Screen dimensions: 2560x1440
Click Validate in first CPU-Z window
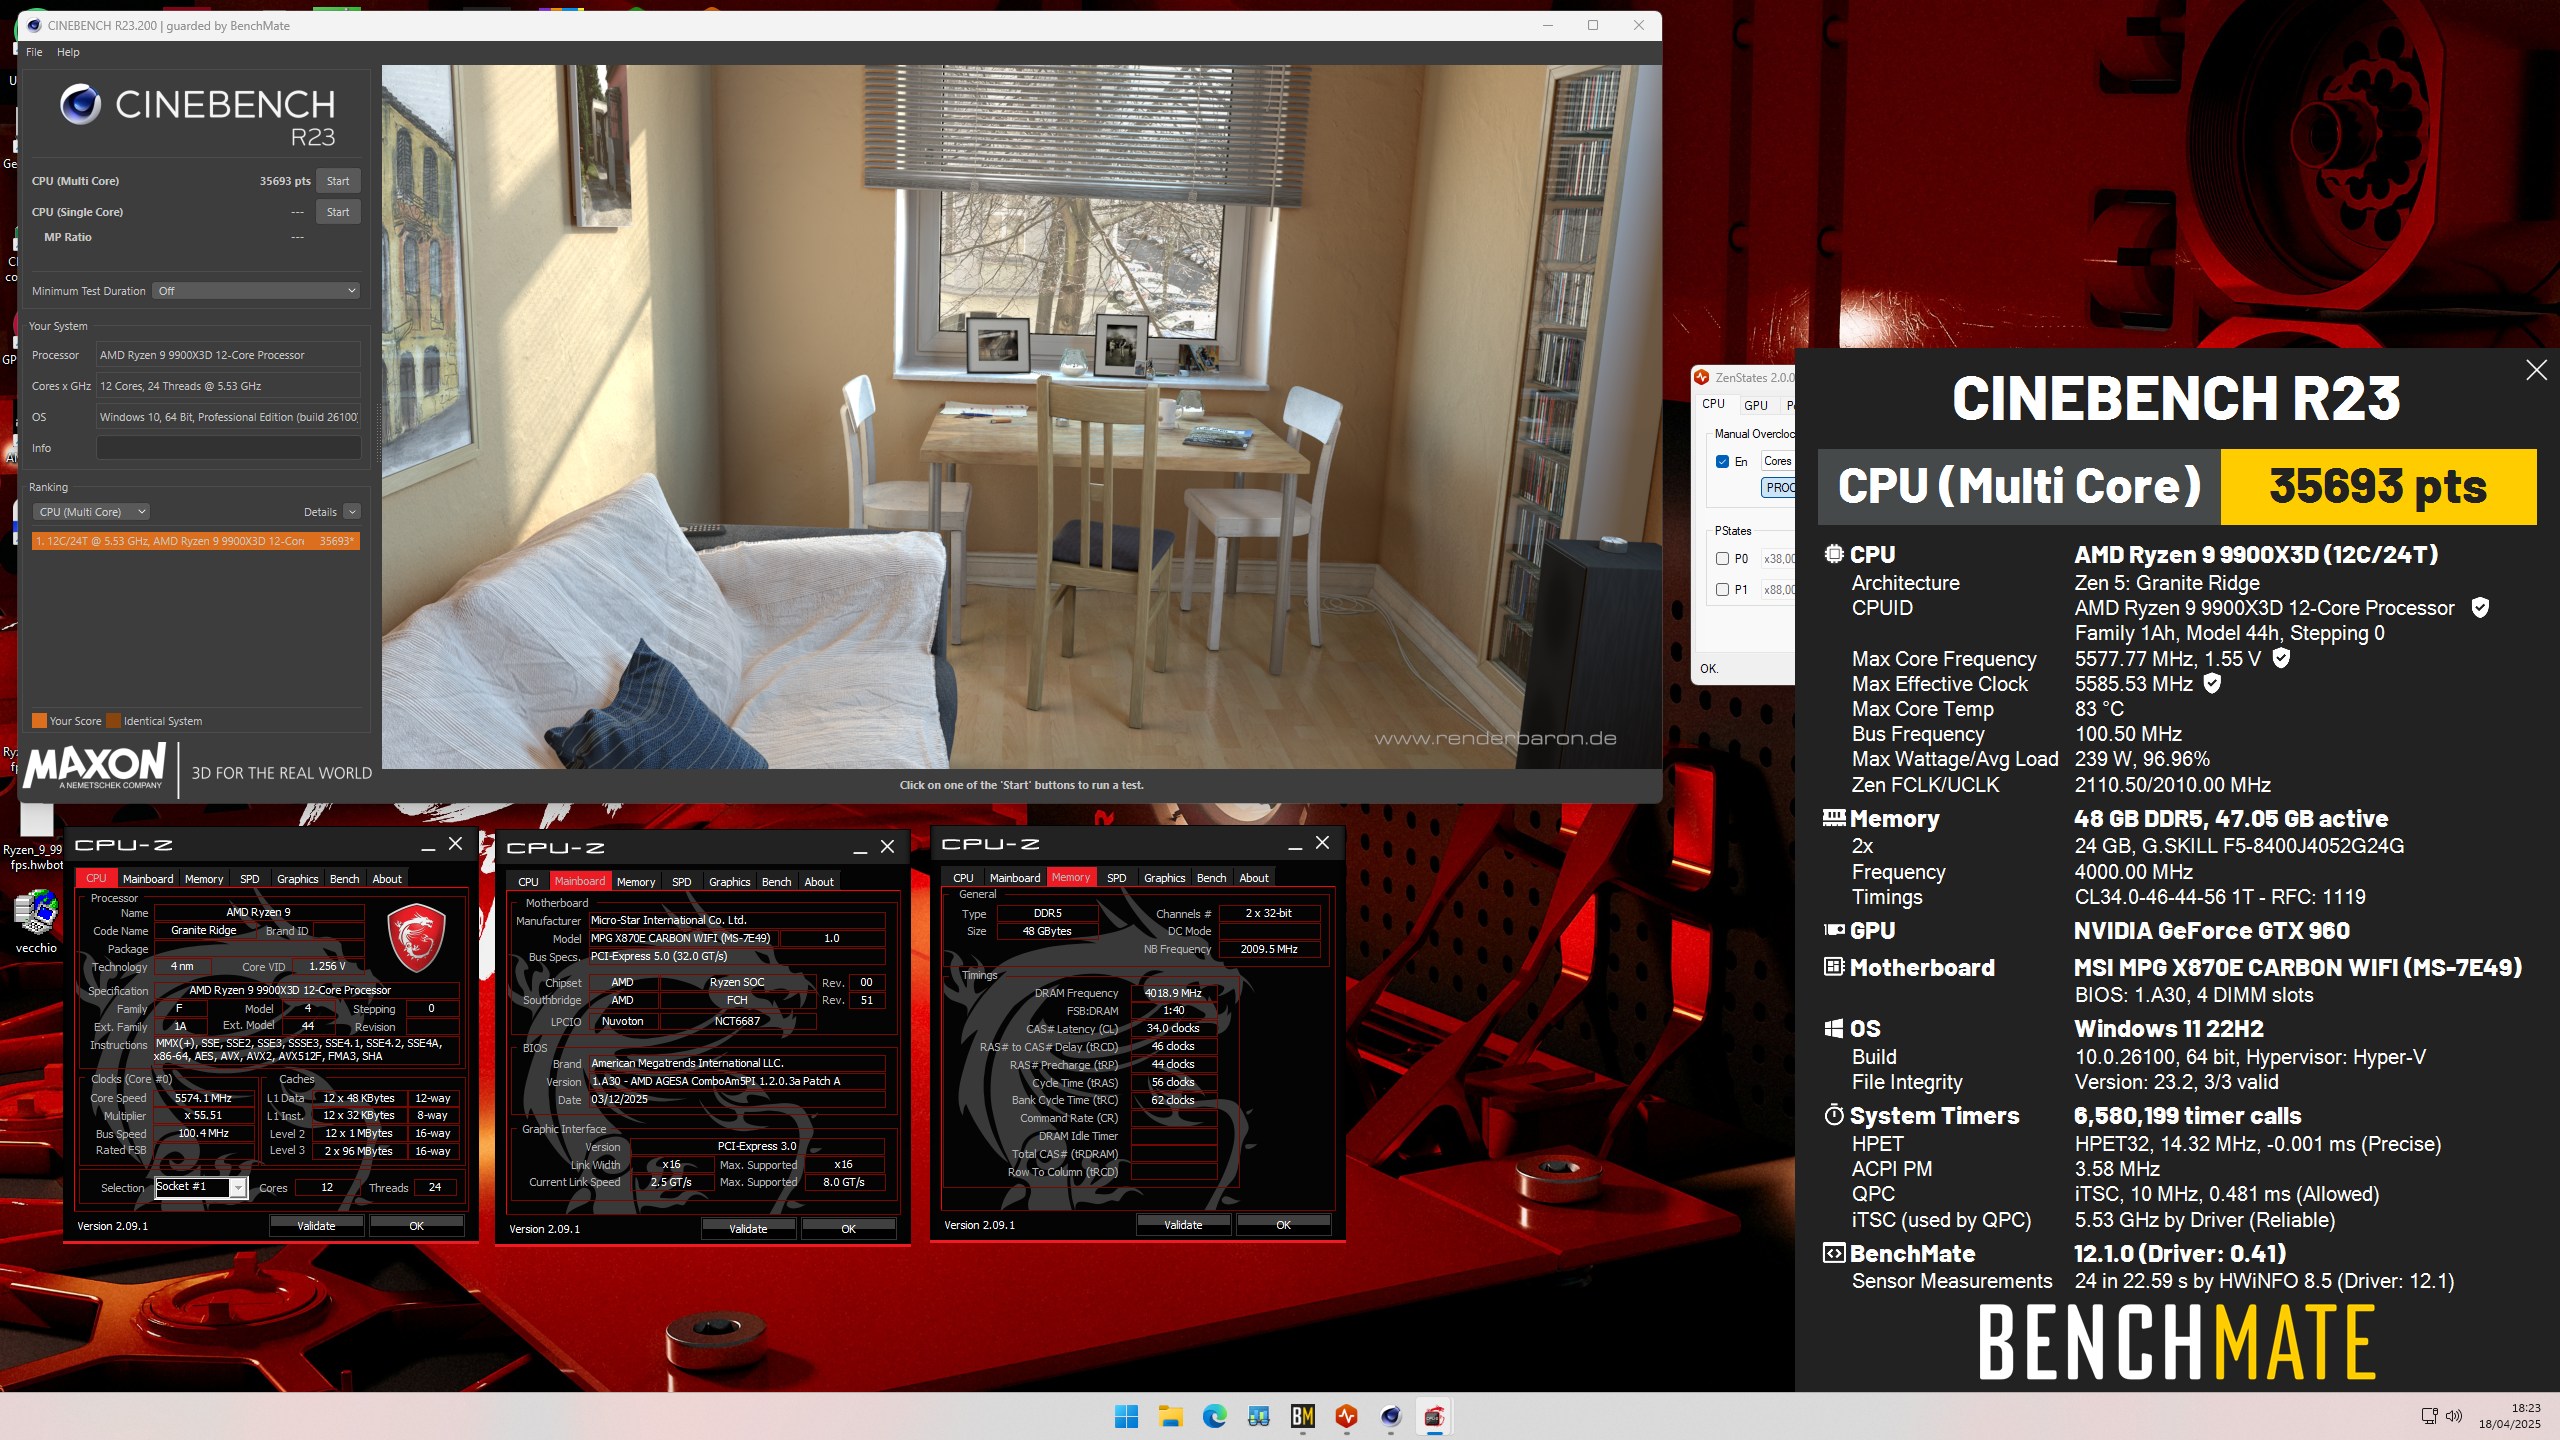316,1225
